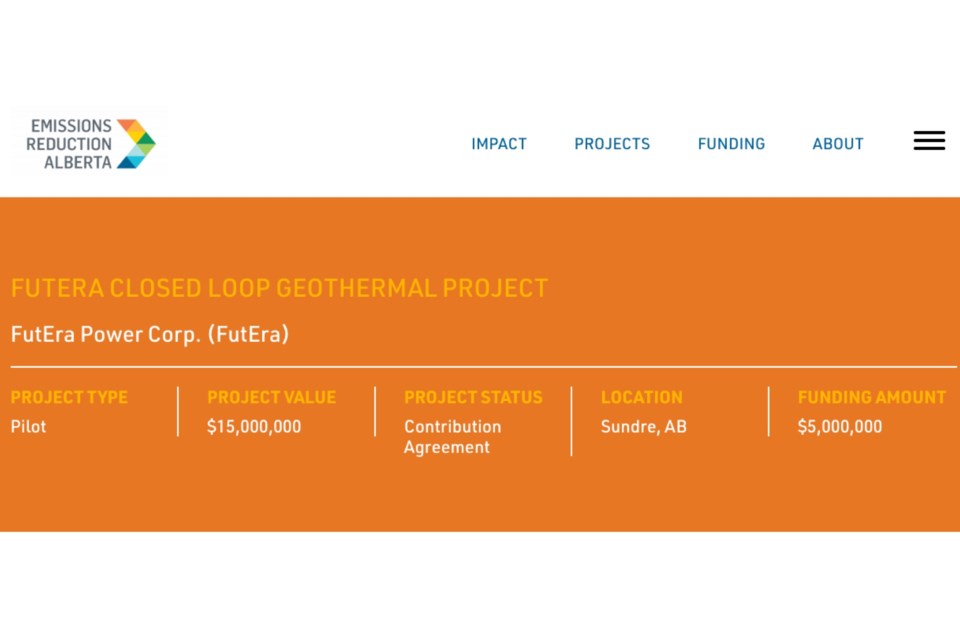Open the hamburger menu icon
This screenshot has width=960, height=640.
coord(929,141)
